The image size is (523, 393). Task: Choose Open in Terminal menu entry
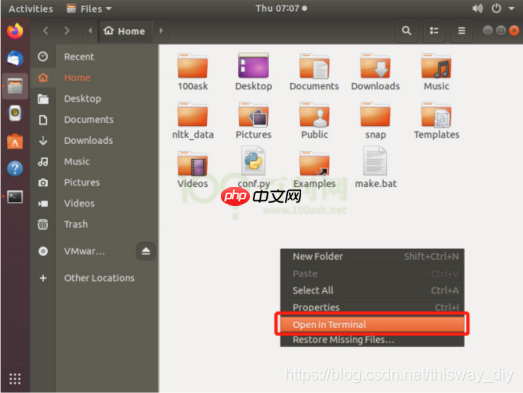pyautogui.click(x=372, y=324)
